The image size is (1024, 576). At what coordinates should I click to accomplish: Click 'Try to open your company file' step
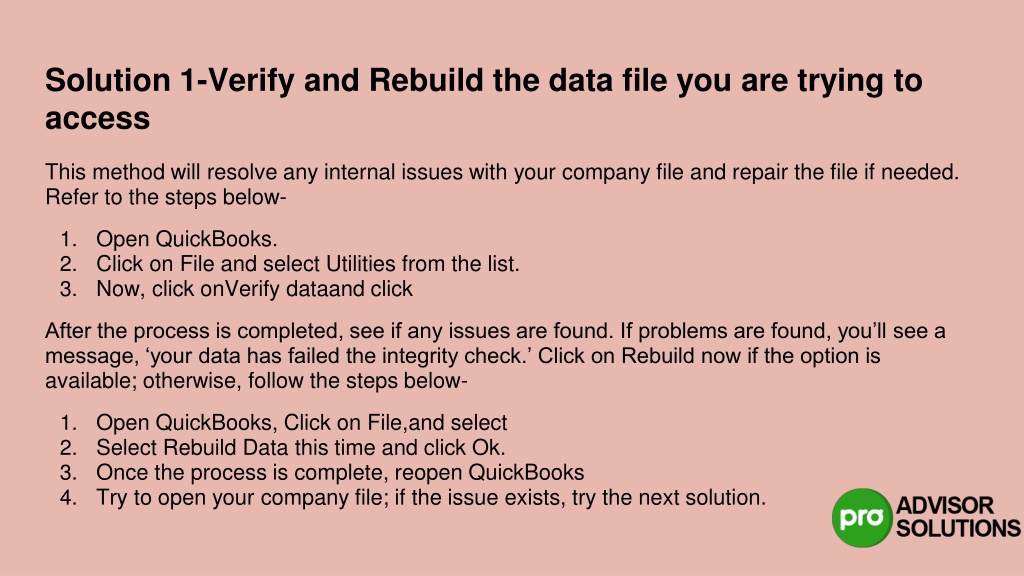pos(431,498)
